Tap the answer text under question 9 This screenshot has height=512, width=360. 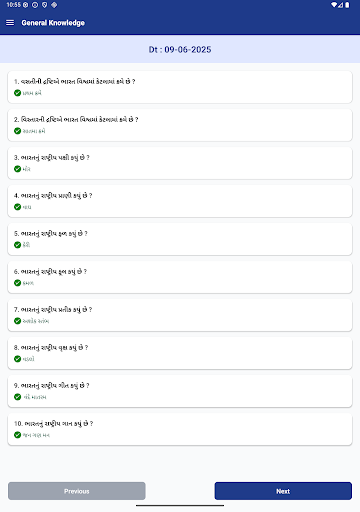point(35,397)
